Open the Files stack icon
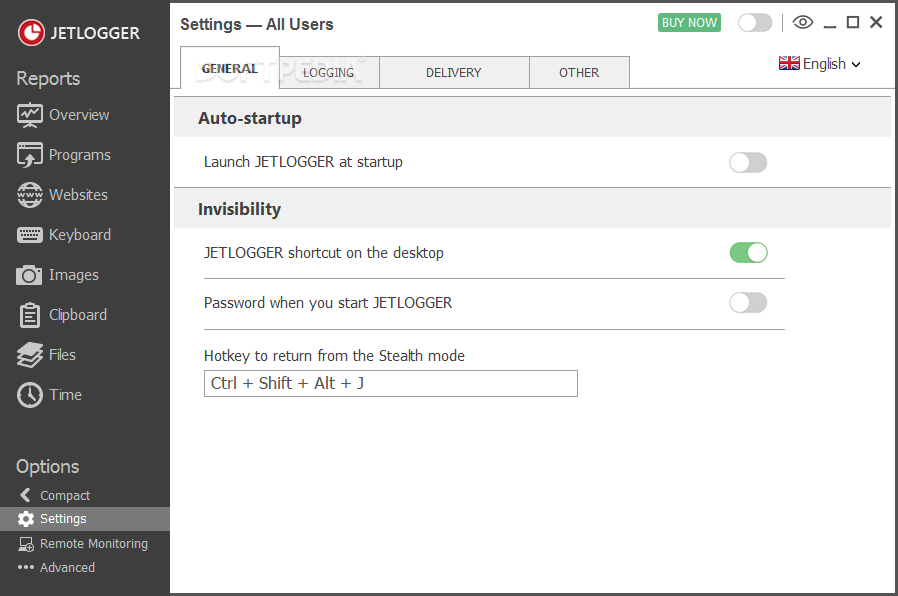Viewport: 898px width, 596px height. tap(30, 355)
